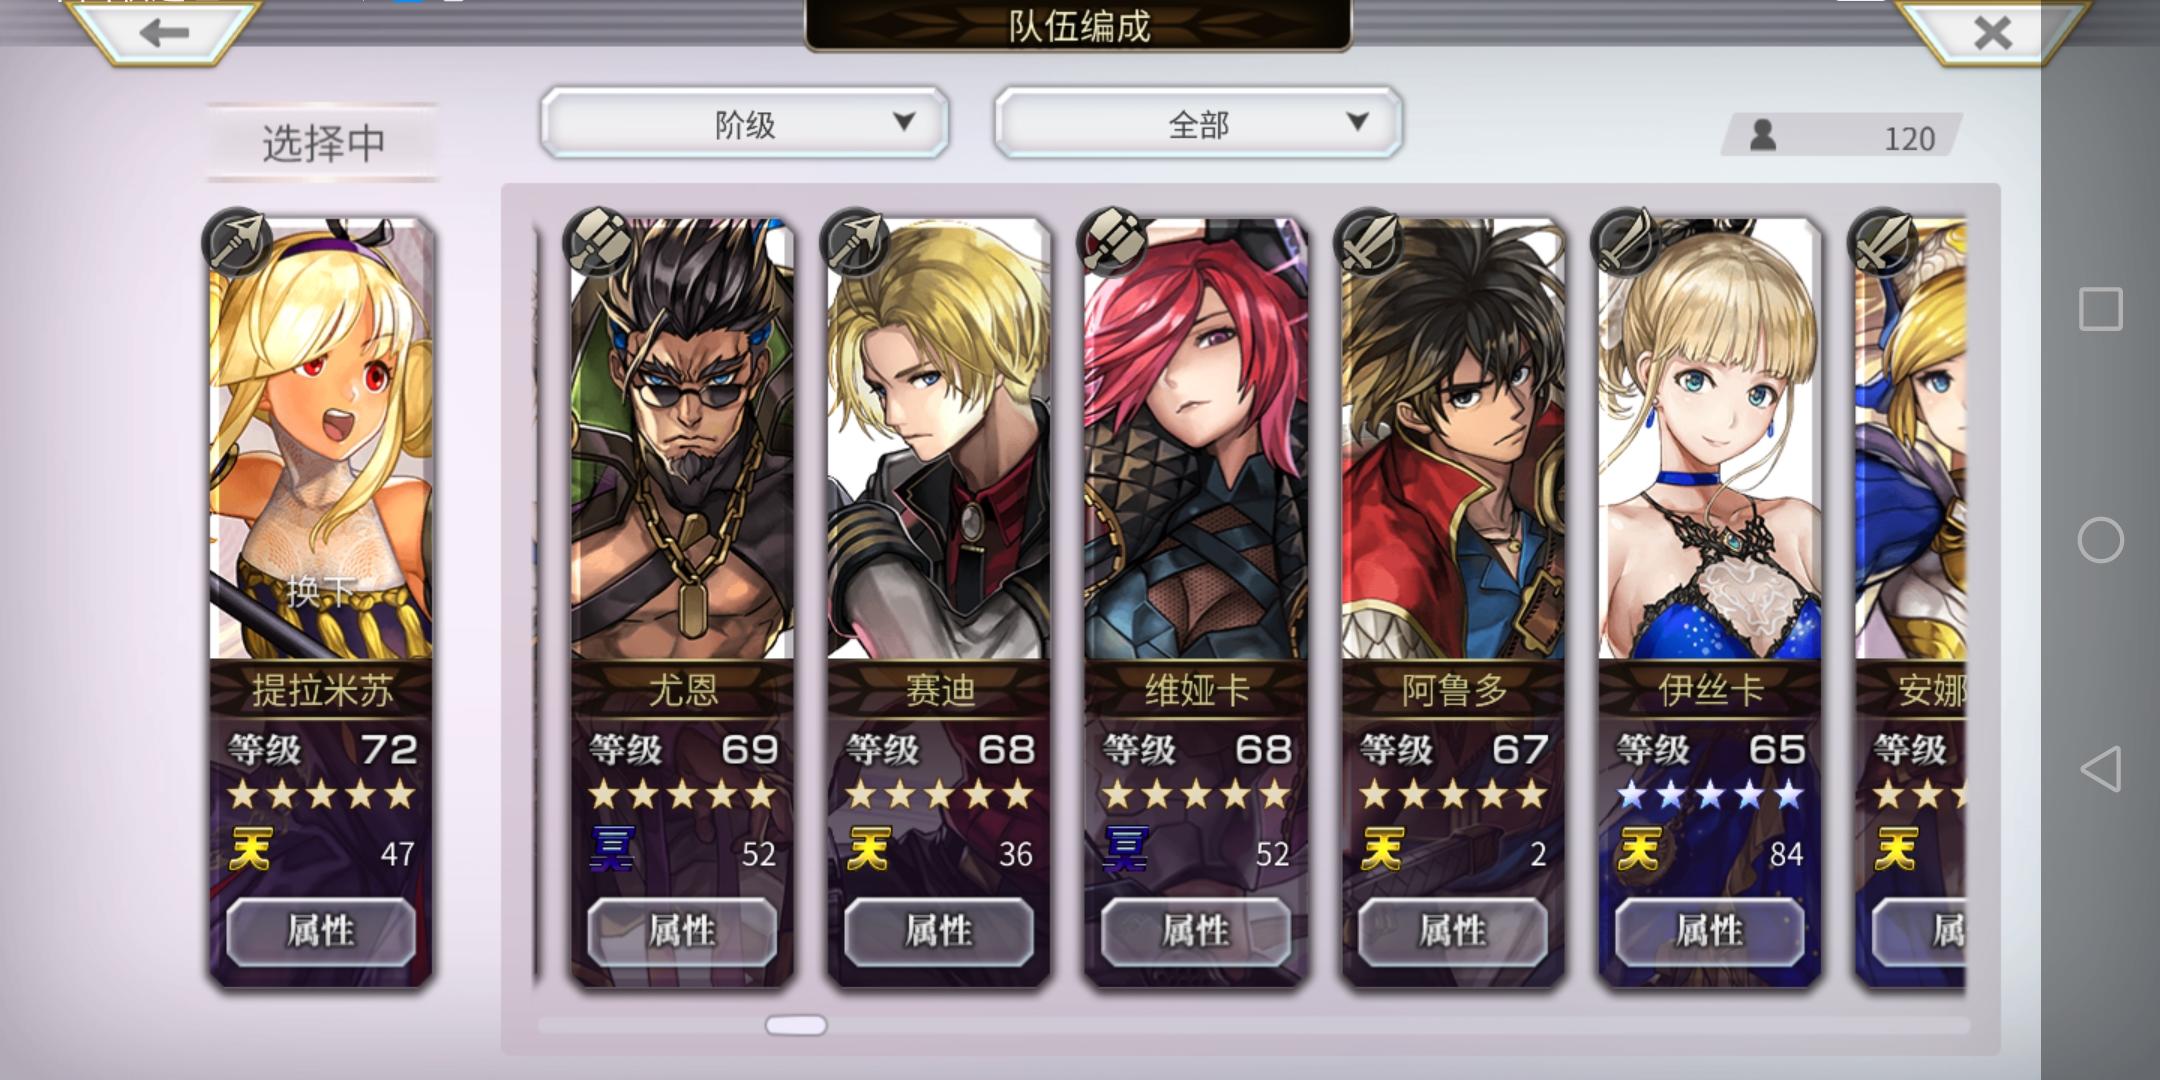Screen dimensions: 2160x1080
Task: Tap the 天 attribute emblem on 赛迪
Action: tap(868, 850)
